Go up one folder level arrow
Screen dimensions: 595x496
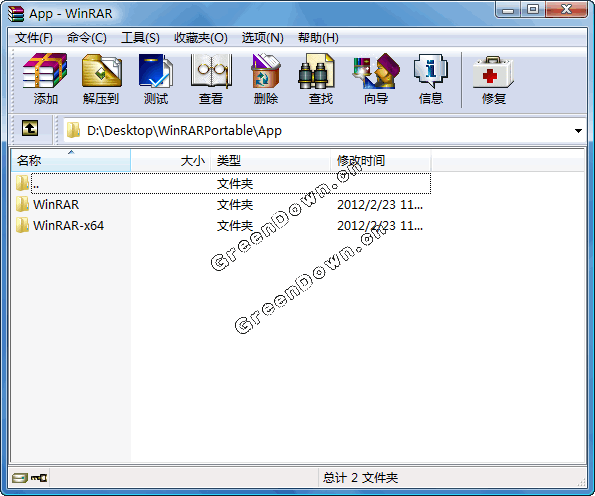[x=30, y=128]
